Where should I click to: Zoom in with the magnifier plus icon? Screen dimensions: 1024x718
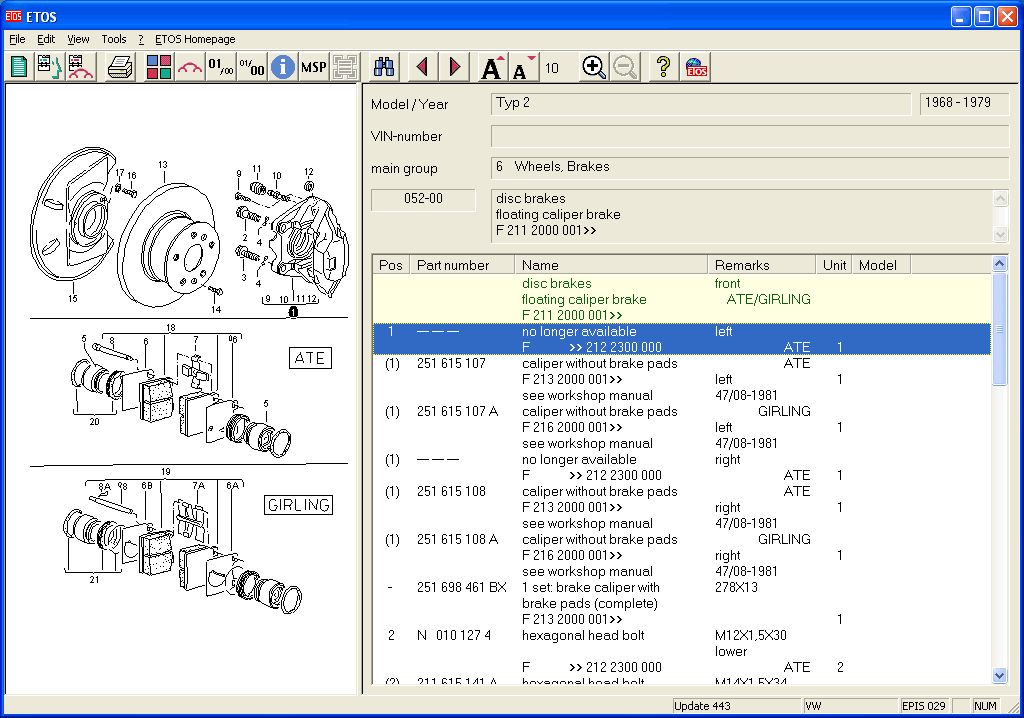594,67
